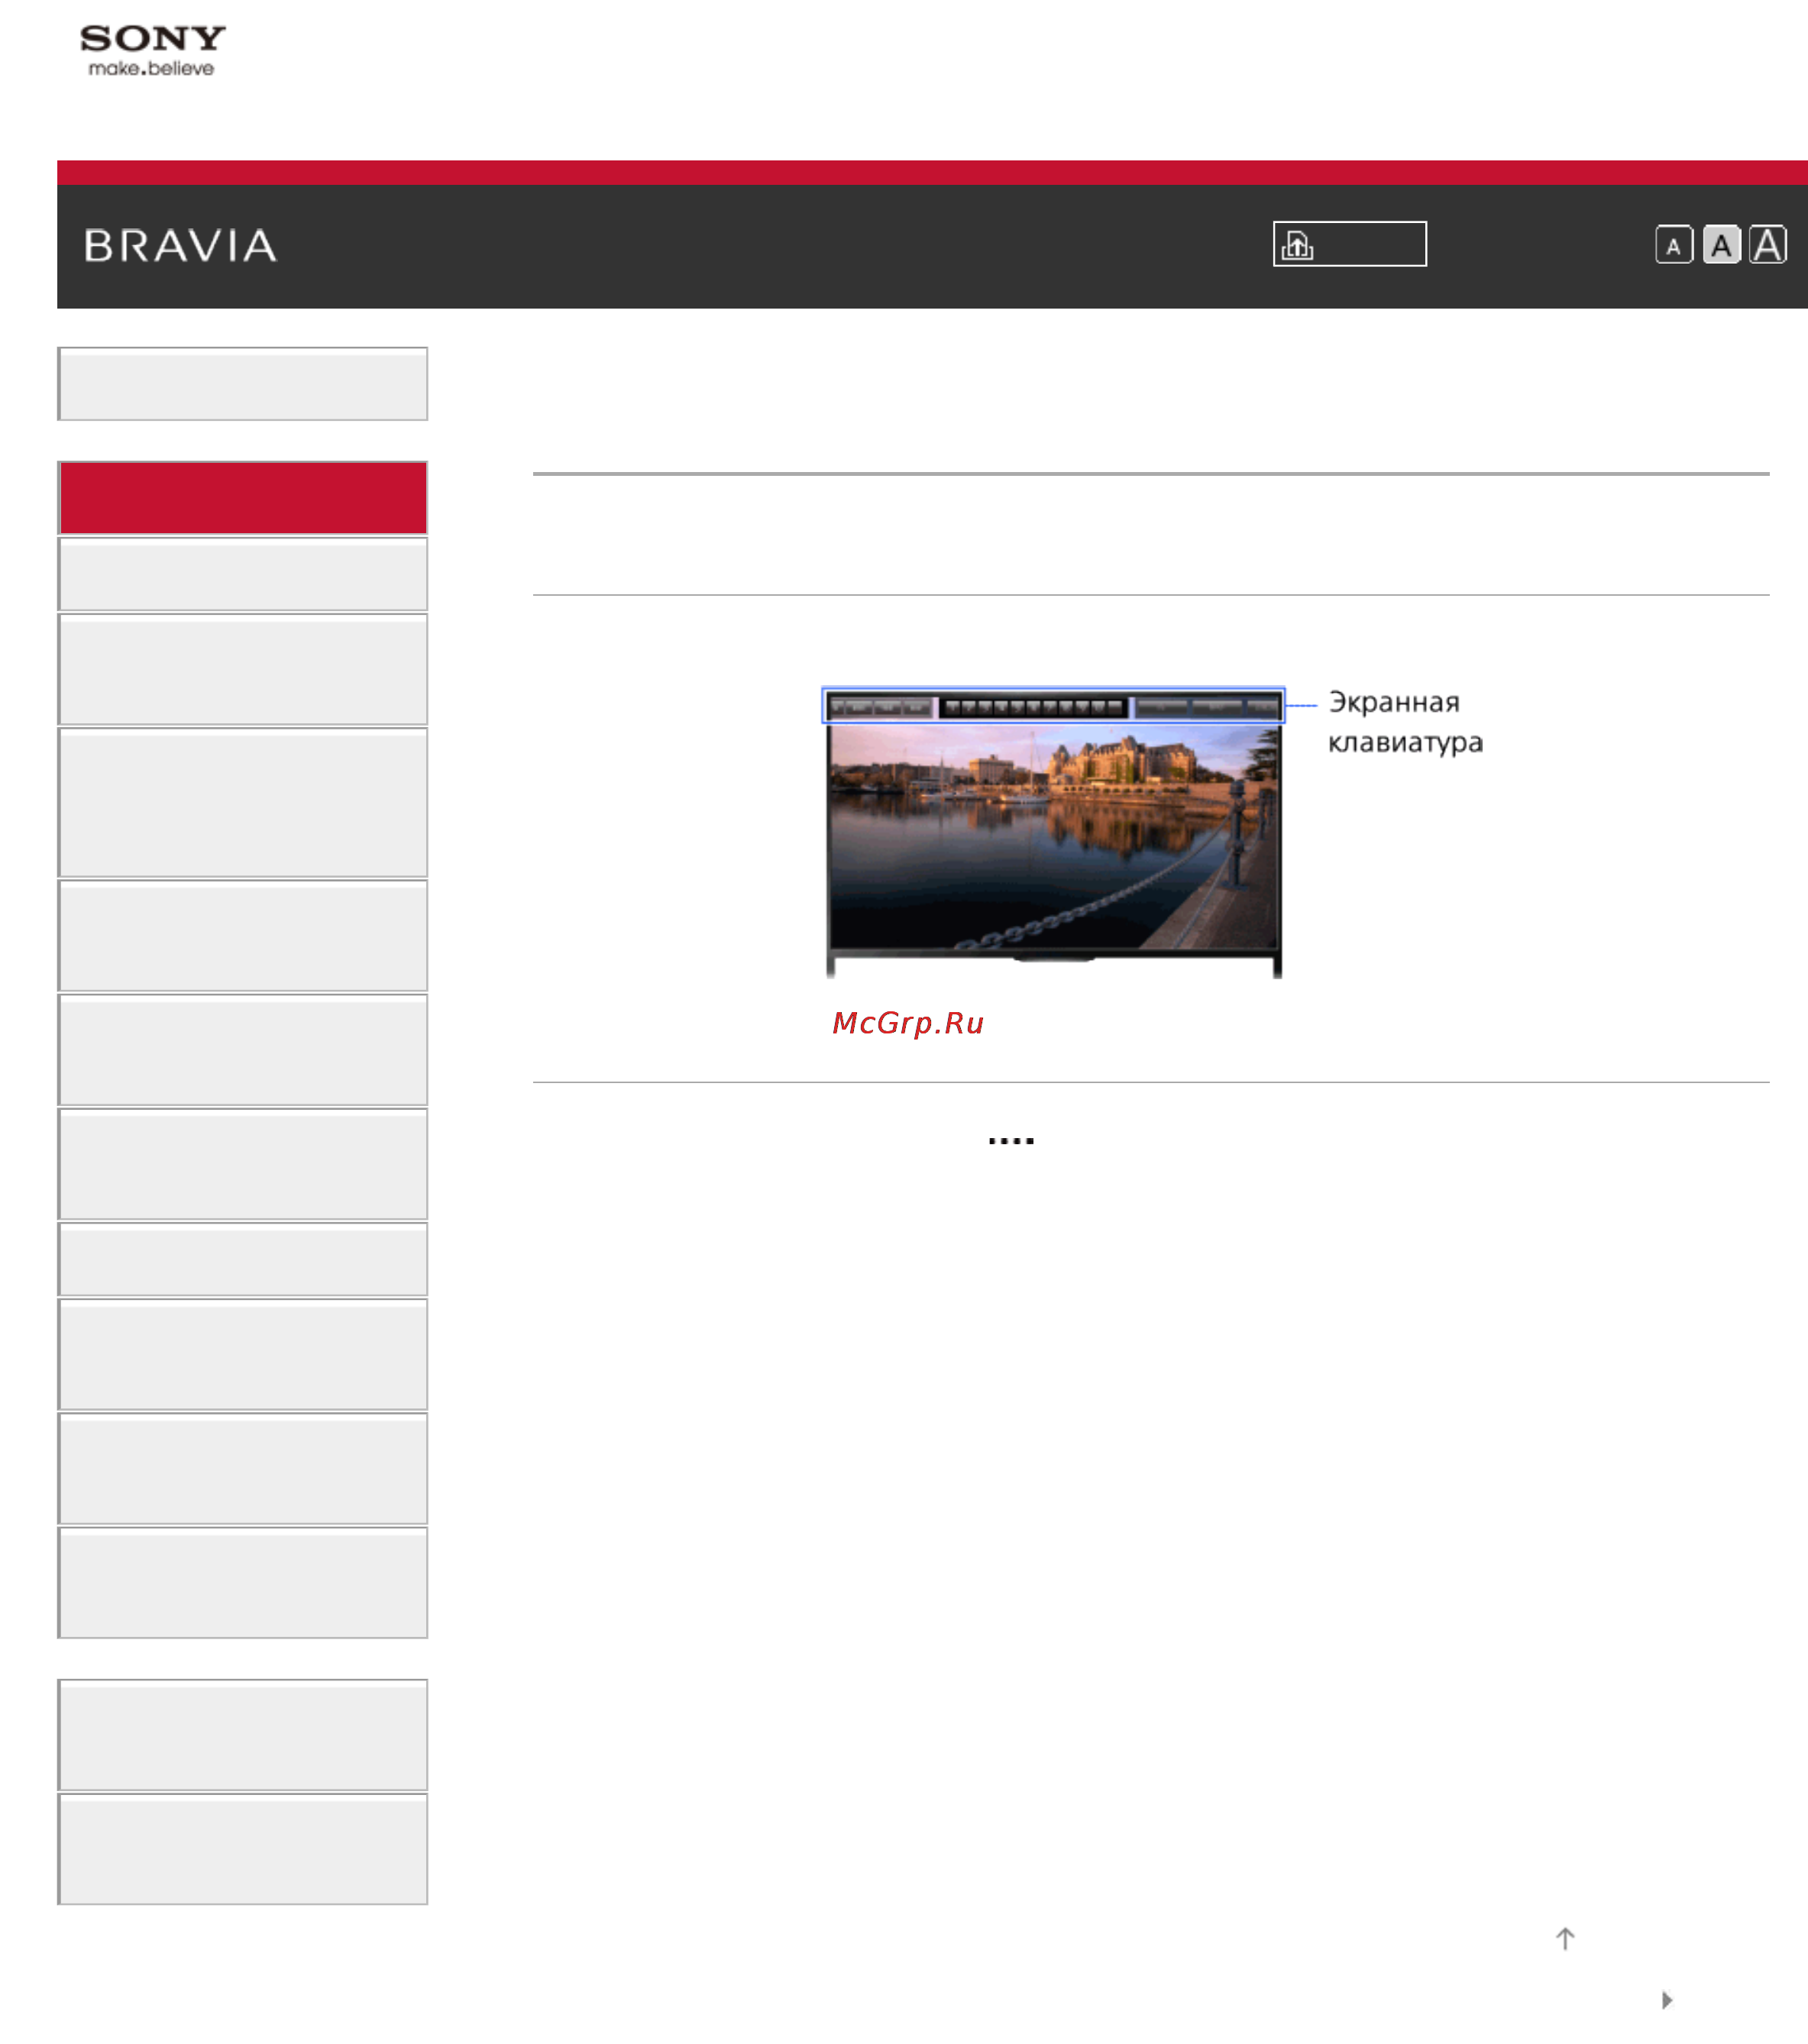Click the blue-outlined on-screen keyboard bar on TV
Viewport: 1808px width, 2044px height.
(x=1053, y=706)
